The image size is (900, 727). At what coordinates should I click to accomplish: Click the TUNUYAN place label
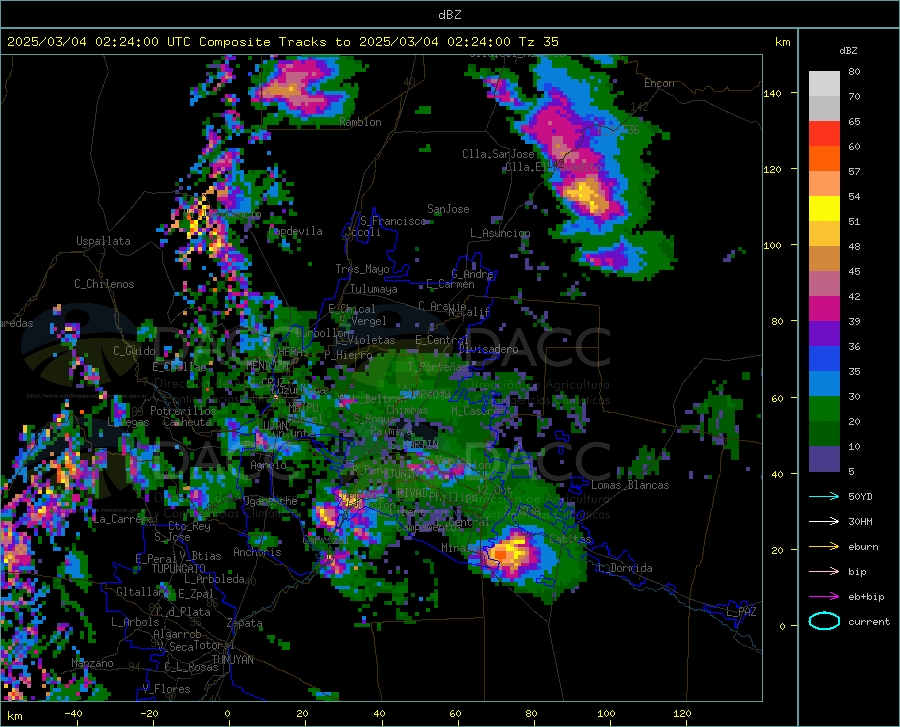point(232,660)
